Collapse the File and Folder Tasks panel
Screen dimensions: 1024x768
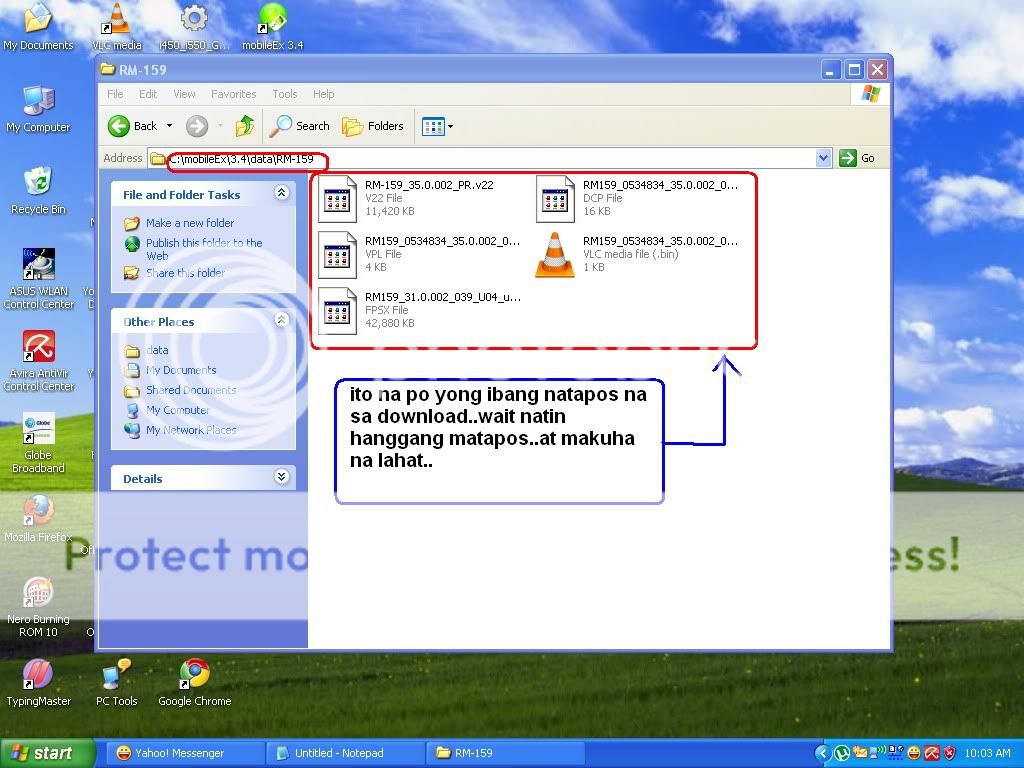pos(281,193)
